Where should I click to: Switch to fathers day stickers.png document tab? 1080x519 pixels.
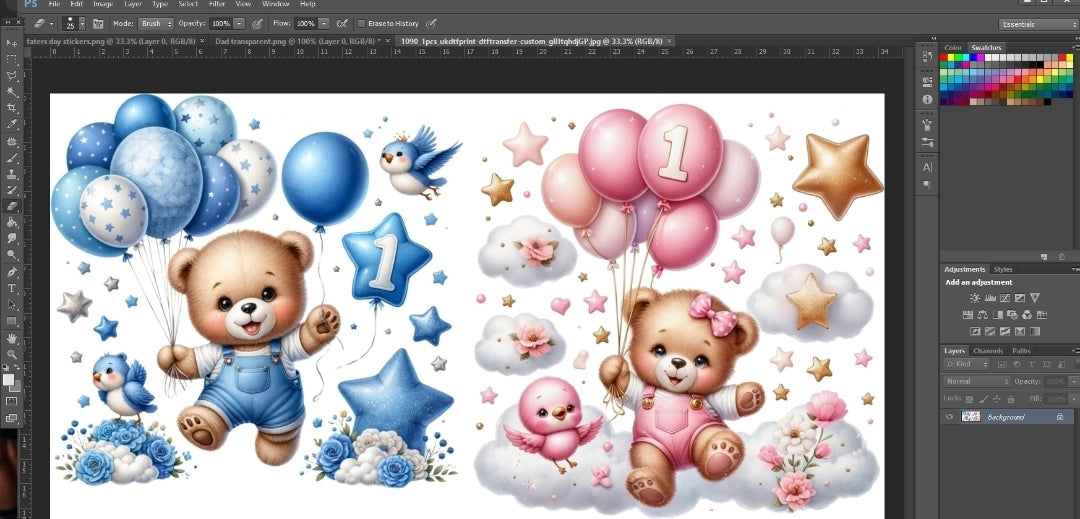point(110,41)
